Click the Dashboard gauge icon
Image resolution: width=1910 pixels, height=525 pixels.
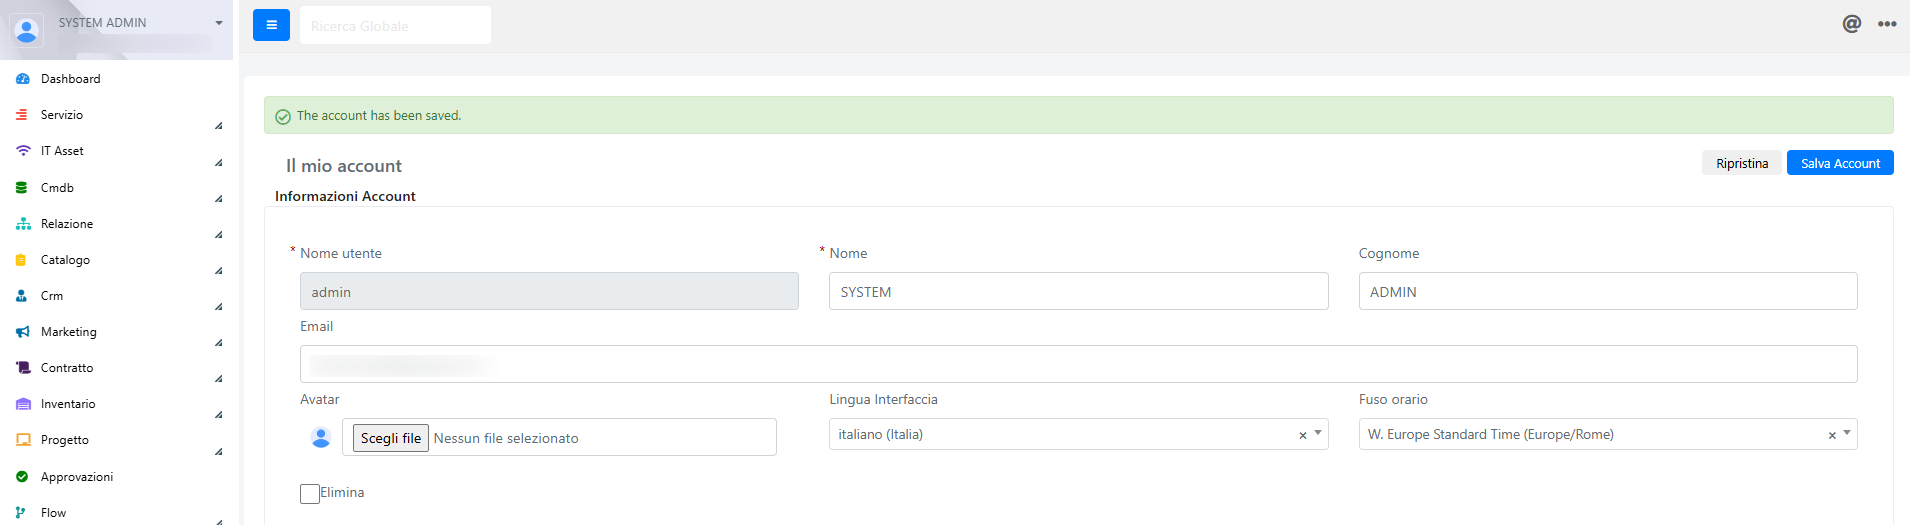point(22,79)
